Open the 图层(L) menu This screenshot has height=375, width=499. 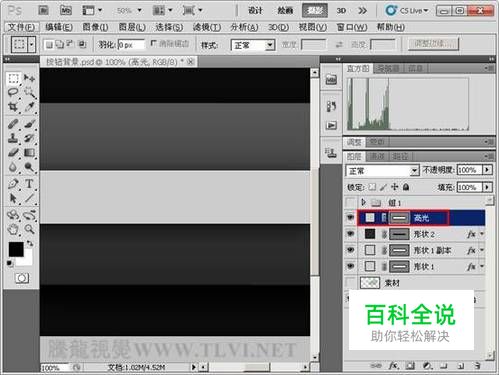132,27
